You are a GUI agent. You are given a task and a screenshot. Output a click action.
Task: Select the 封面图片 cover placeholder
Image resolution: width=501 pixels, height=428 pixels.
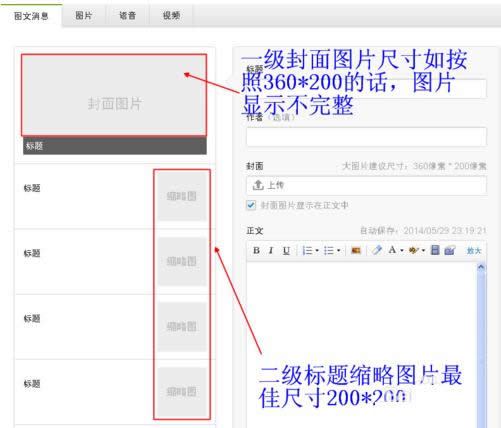114,95
